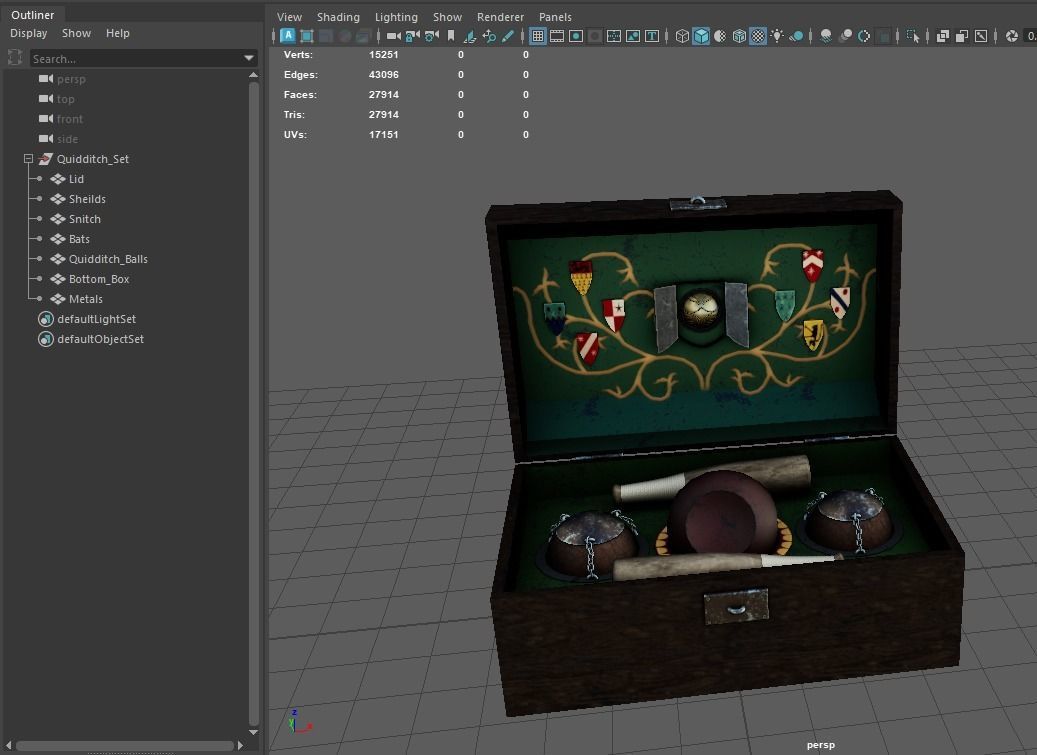The height and width of the screenshot is (755, 1037).
Task: Open the Lighting menu
Action: click(396, 17)
